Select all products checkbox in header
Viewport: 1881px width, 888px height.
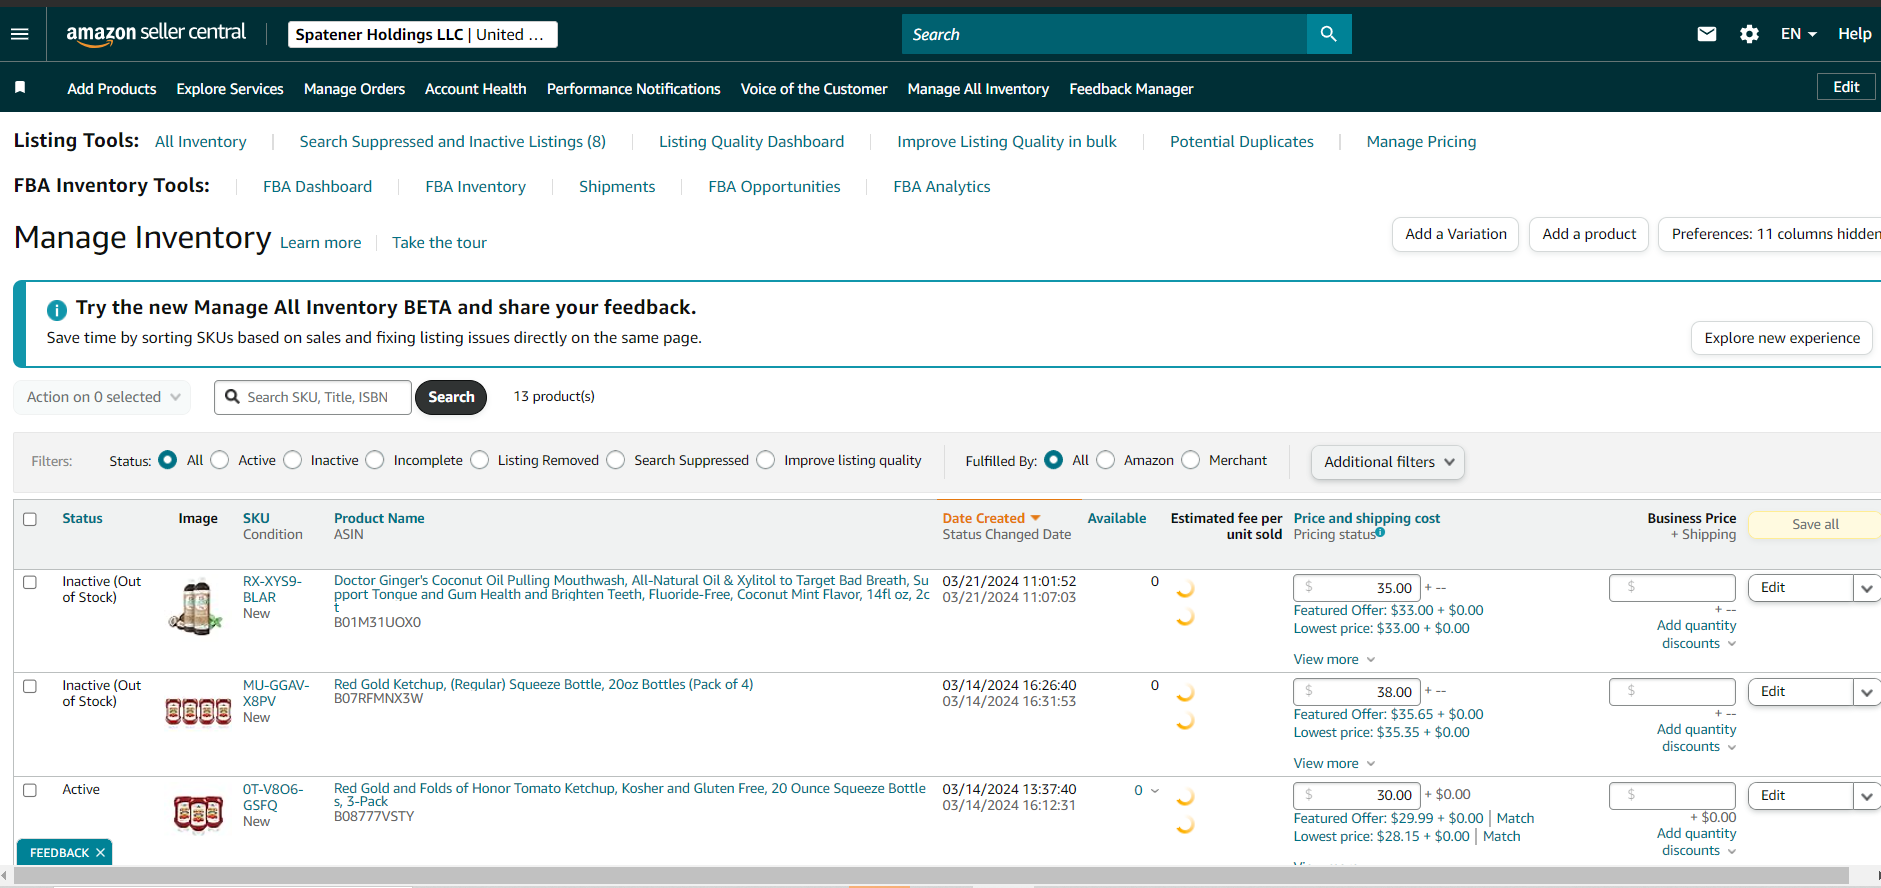pyautogui.click(x=30, y=519)
